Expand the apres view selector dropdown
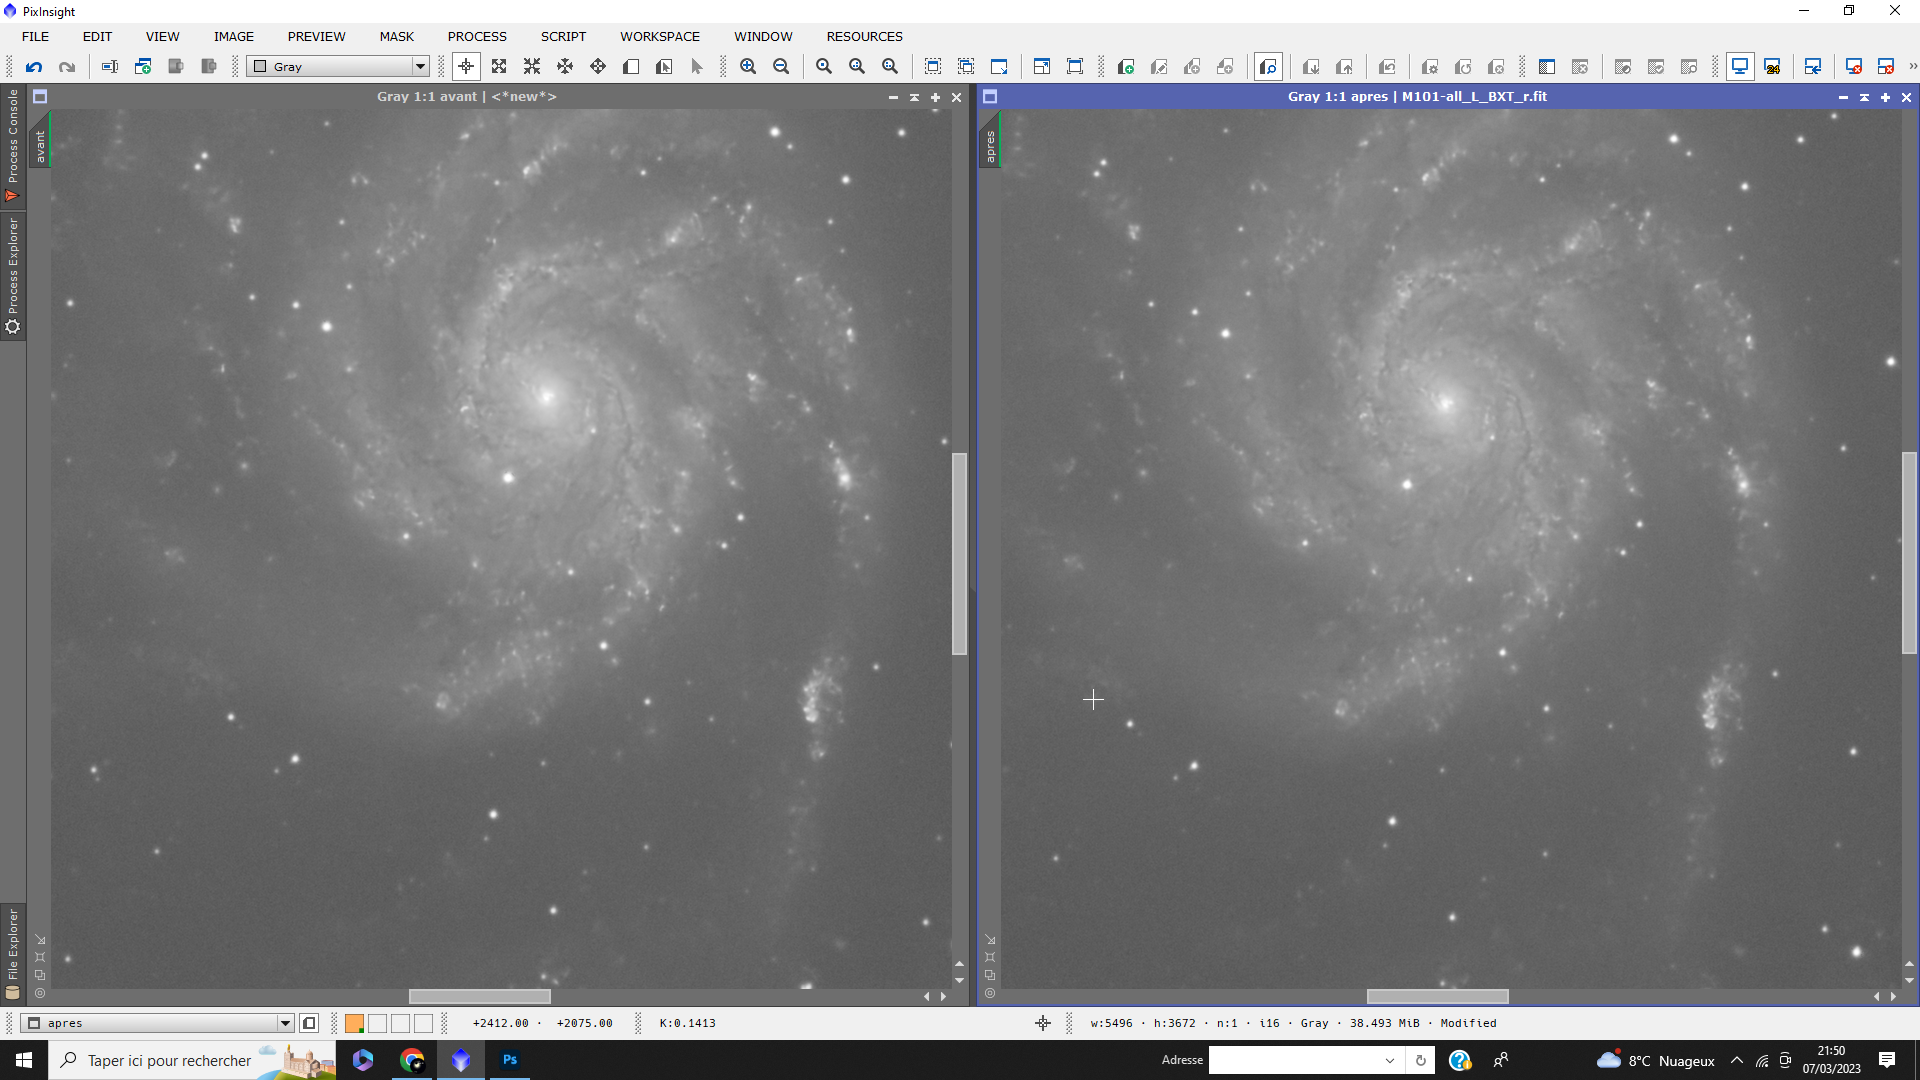1920x1080 pixels. [285, 1023]
